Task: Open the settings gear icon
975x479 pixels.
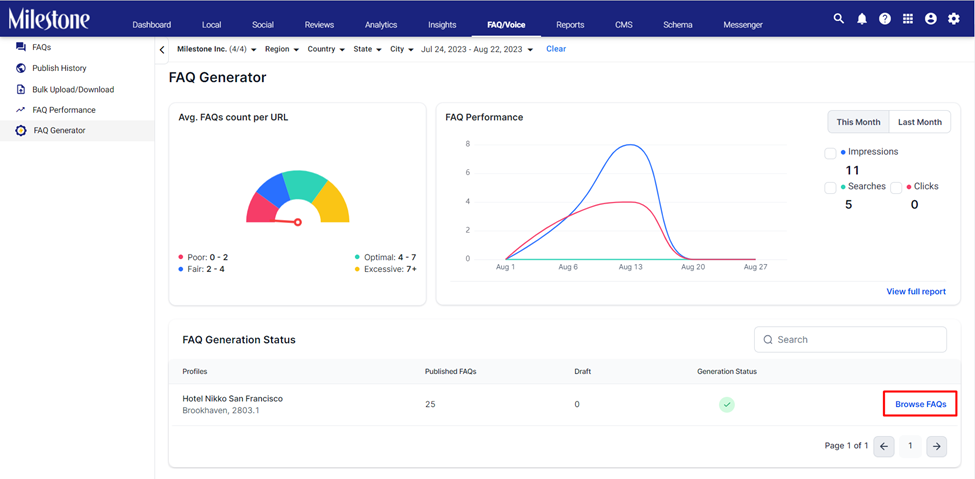Action: (x=954, y=19)
